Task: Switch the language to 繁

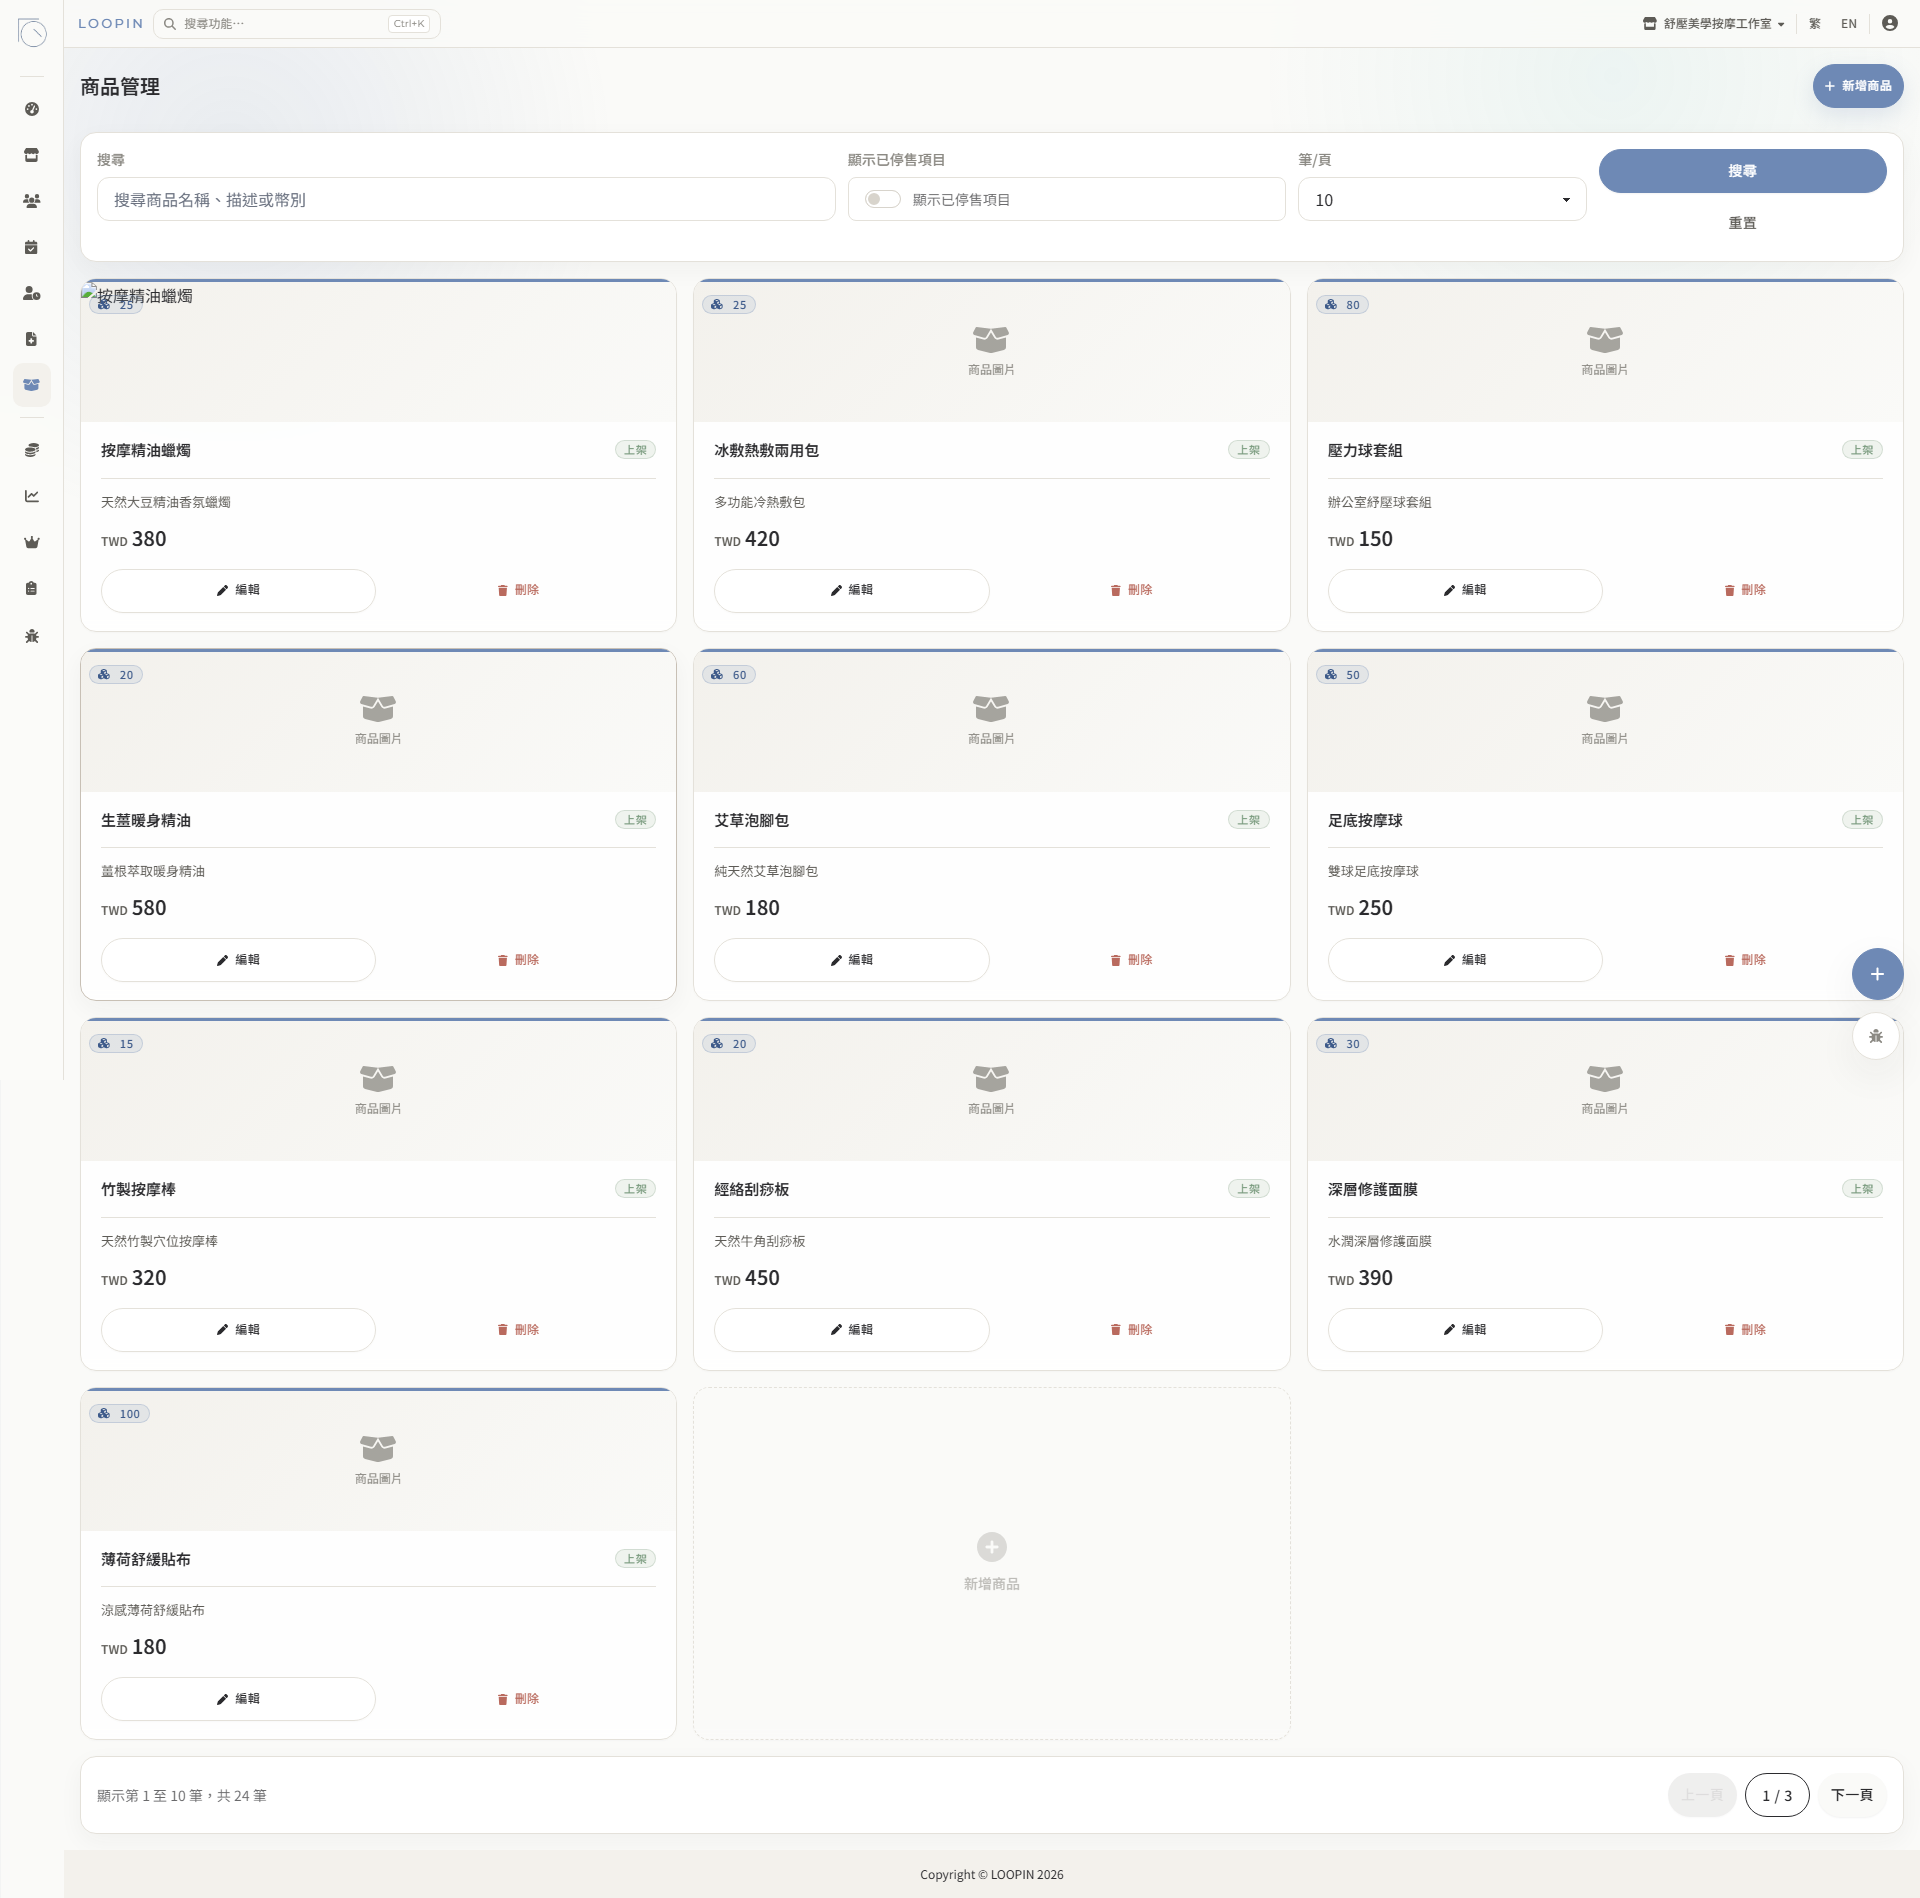Action: [x=1814, y=24]
